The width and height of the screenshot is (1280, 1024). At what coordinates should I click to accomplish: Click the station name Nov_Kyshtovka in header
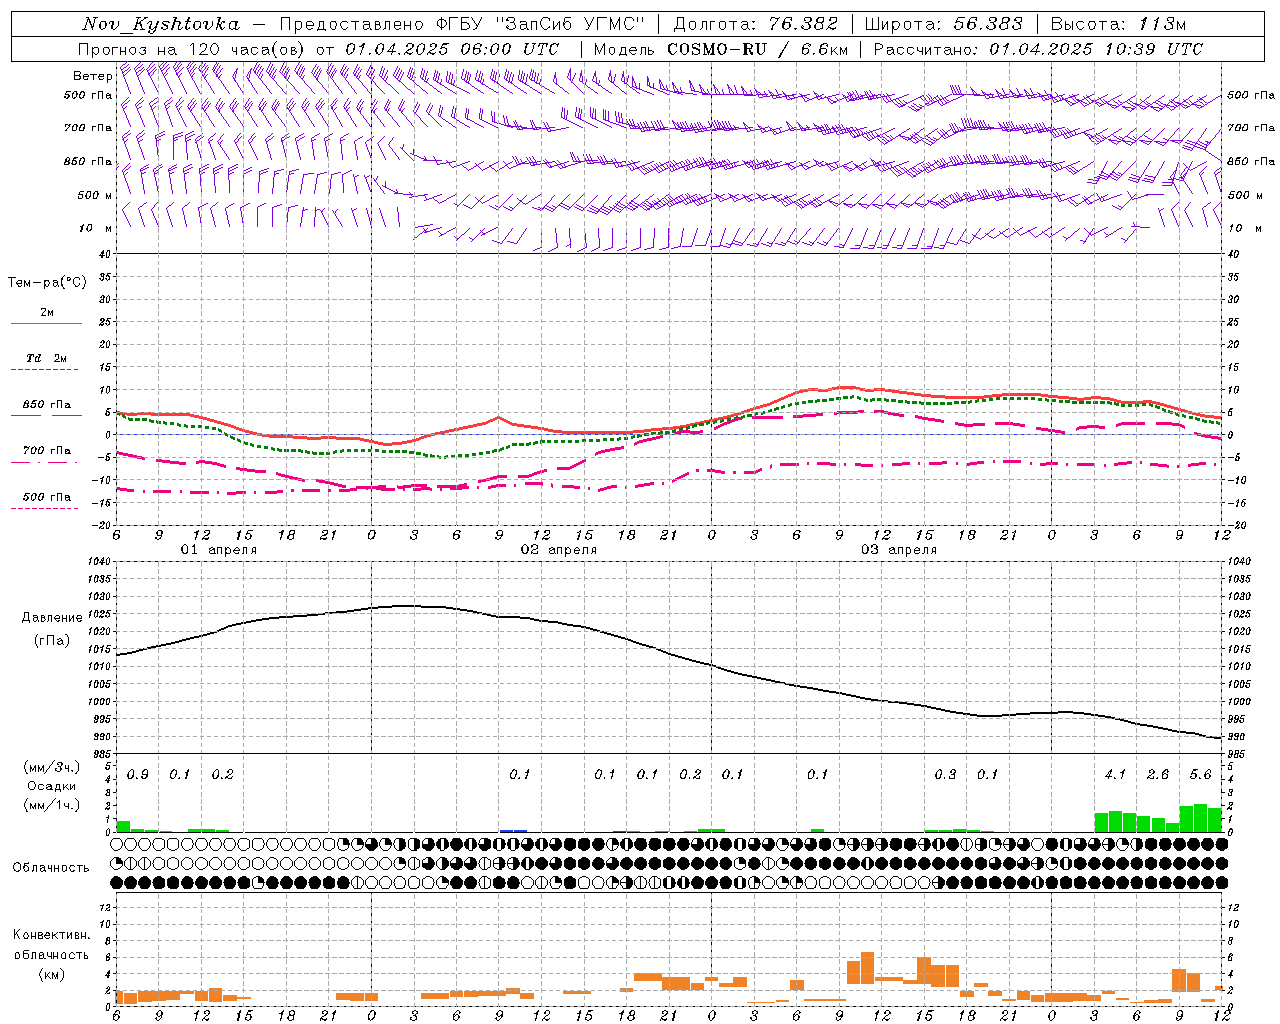tap(161, 24)
